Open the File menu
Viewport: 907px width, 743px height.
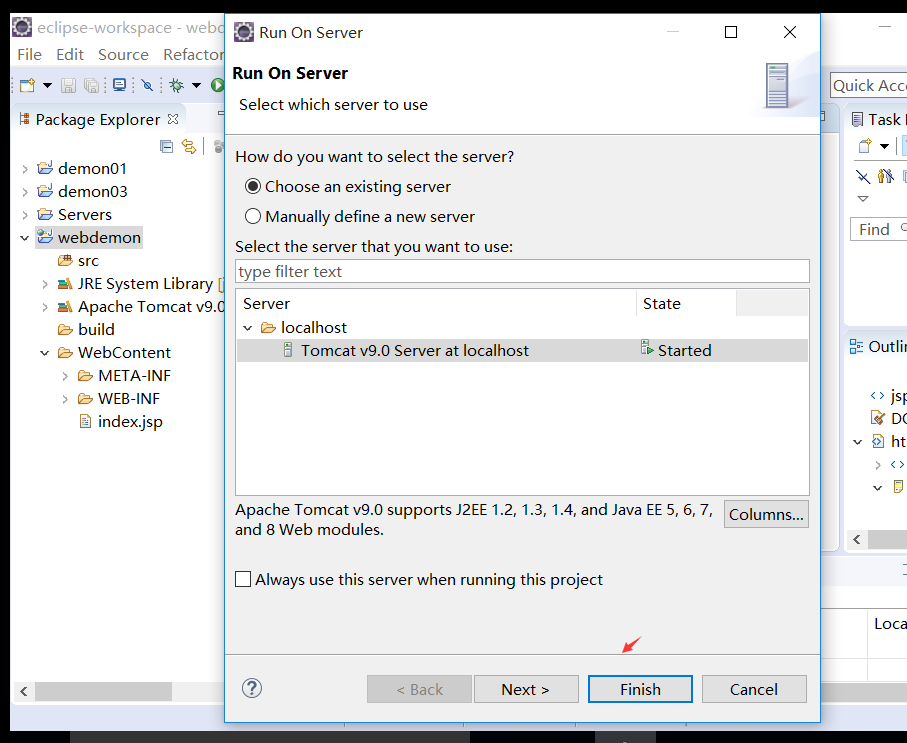(30, 54)
